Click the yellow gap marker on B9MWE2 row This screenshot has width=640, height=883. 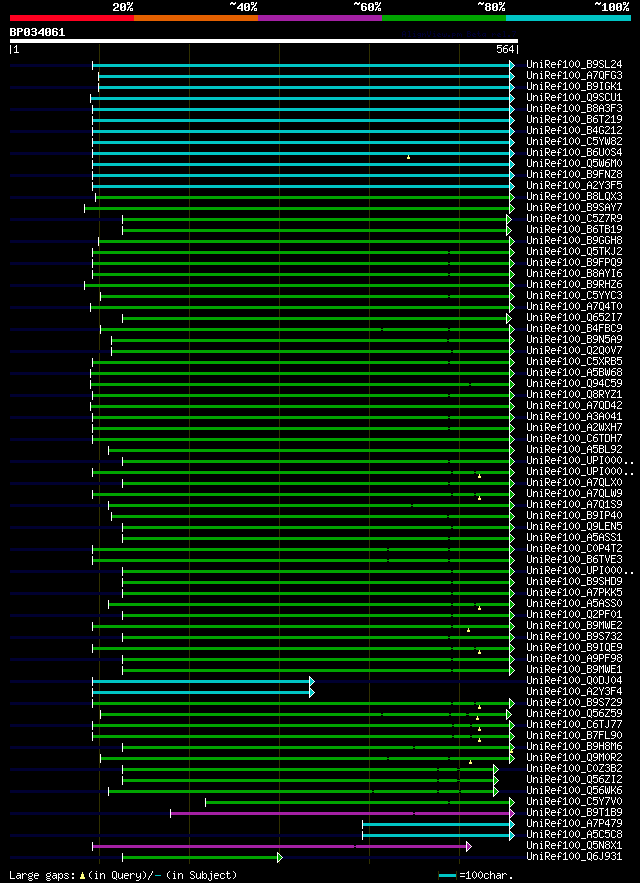click(468, 630)
